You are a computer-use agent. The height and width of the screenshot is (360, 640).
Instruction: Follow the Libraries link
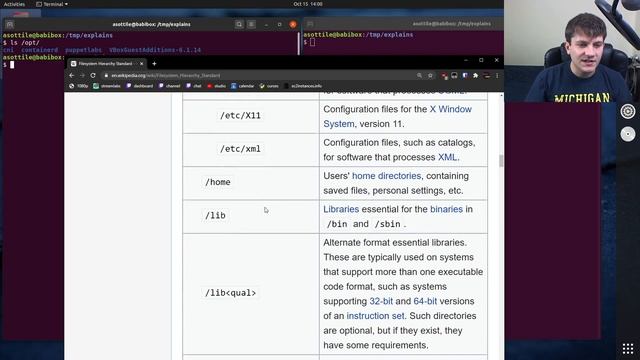pos(341,209)
